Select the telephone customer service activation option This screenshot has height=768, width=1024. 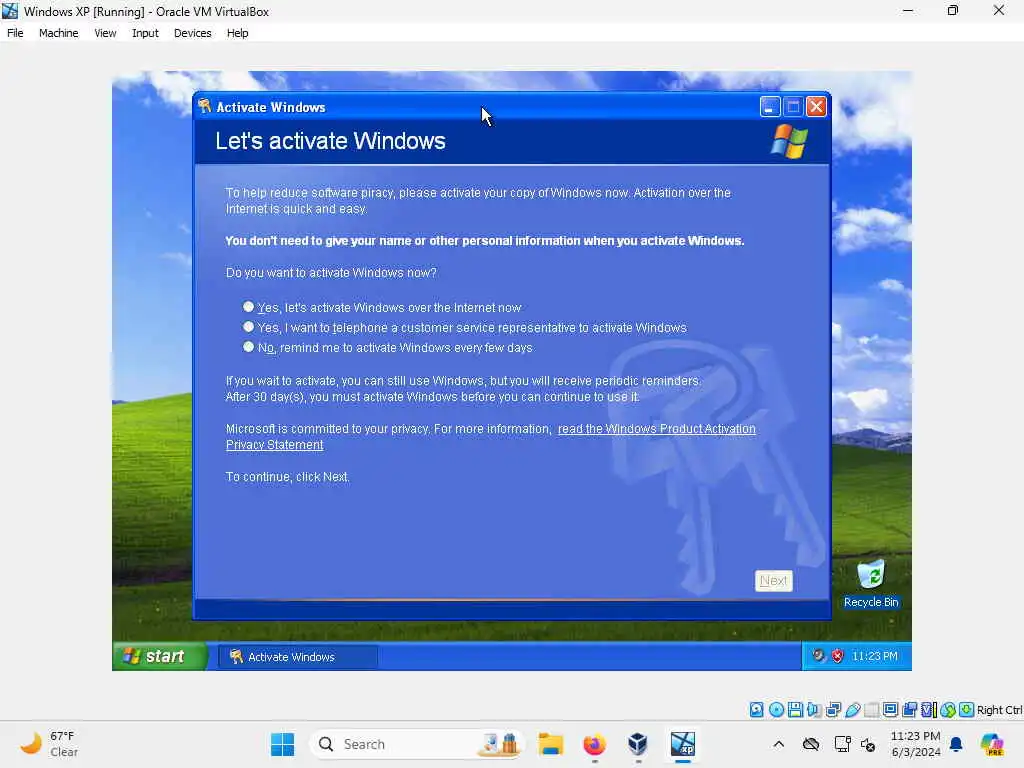pos(248,327)
